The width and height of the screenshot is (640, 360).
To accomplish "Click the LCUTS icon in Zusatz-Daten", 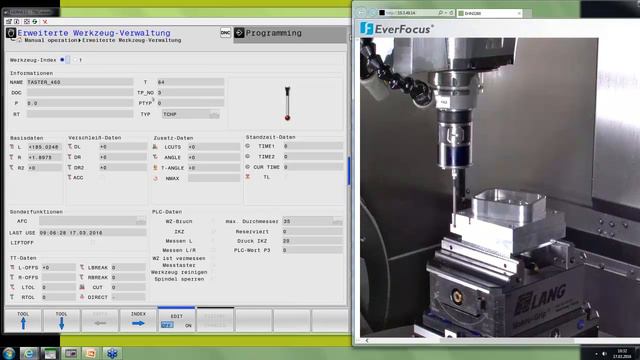I will pyautogui.click(x=155, y=147).
